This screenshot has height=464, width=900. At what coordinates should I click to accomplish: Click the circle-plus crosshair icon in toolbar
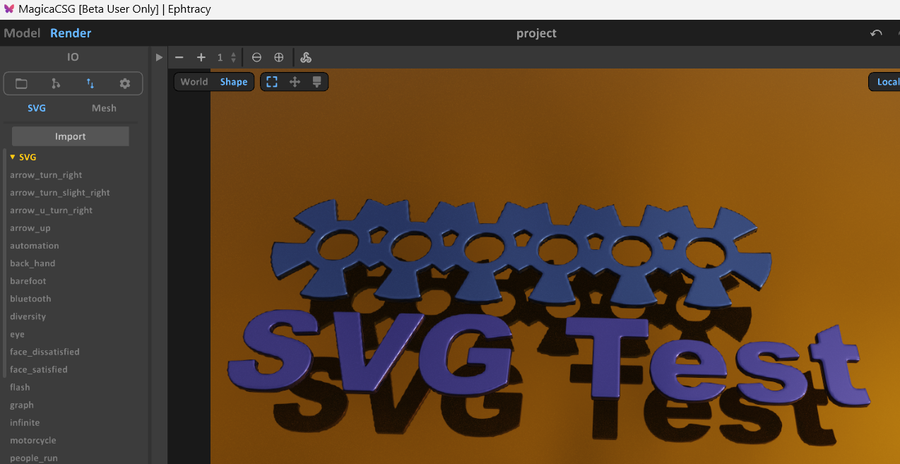coord(278,57)
